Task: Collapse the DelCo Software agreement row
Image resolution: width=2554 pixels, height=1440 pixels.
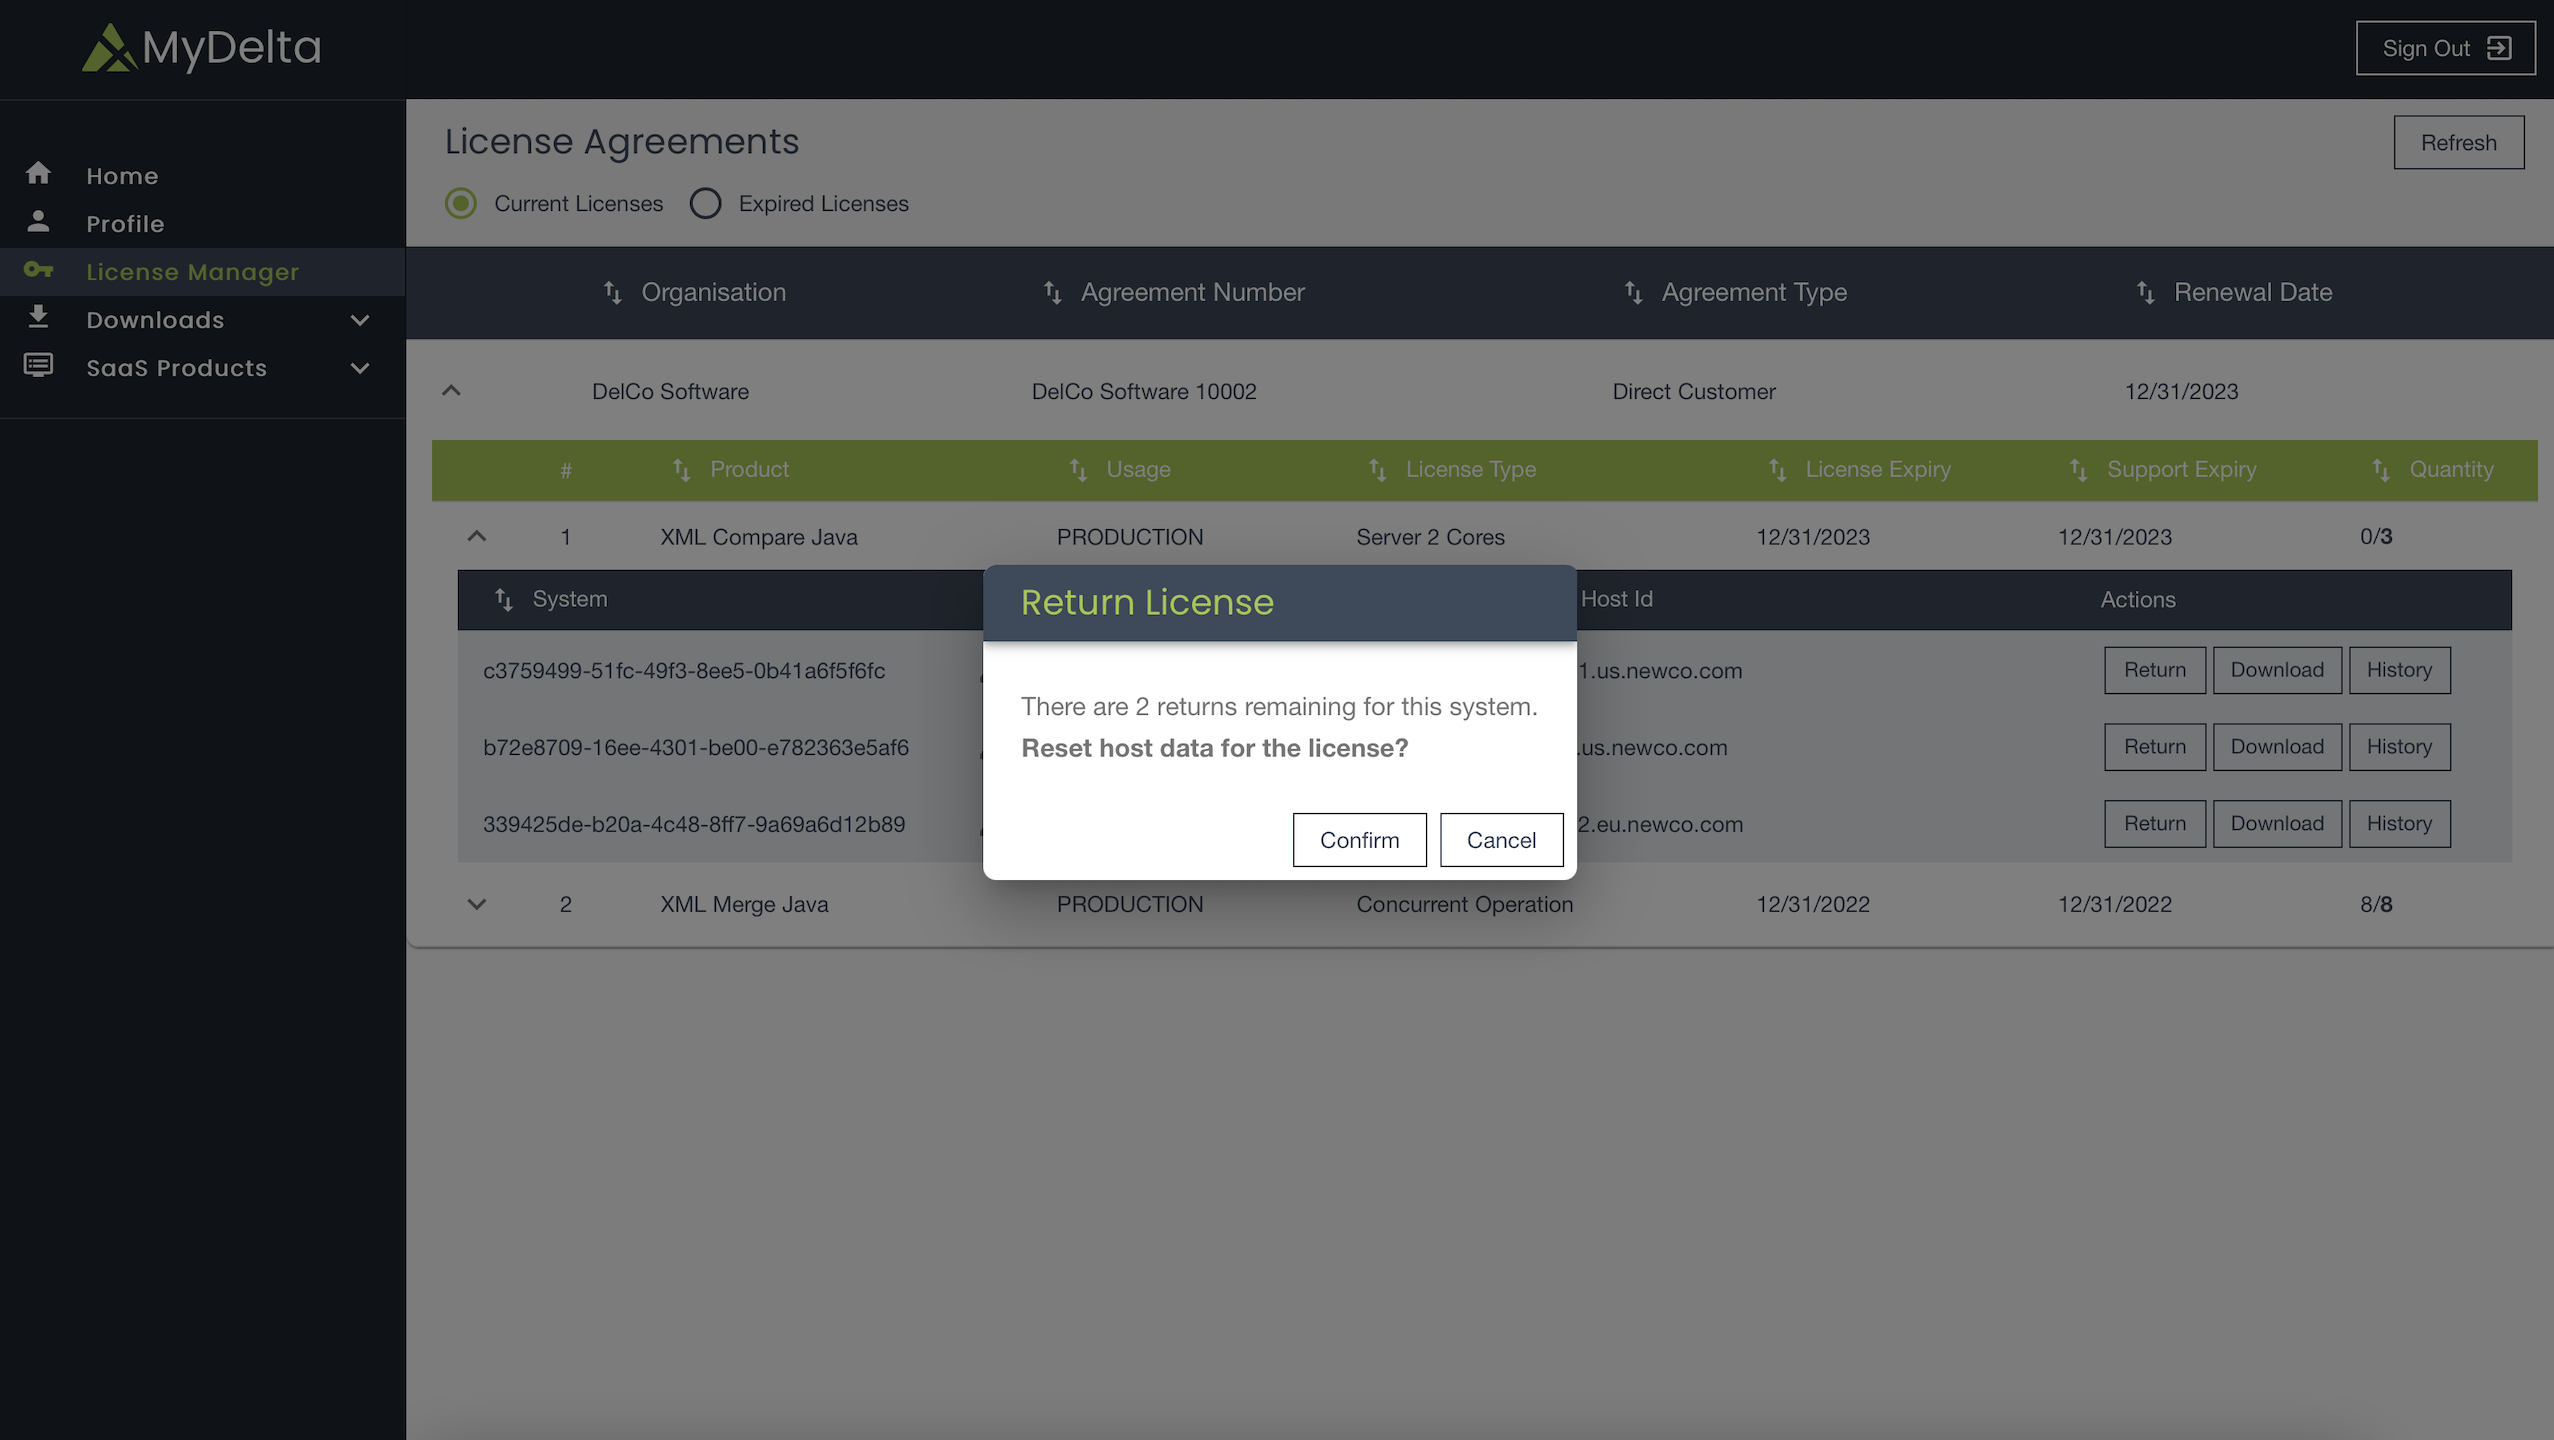Action: pos(451,391)
